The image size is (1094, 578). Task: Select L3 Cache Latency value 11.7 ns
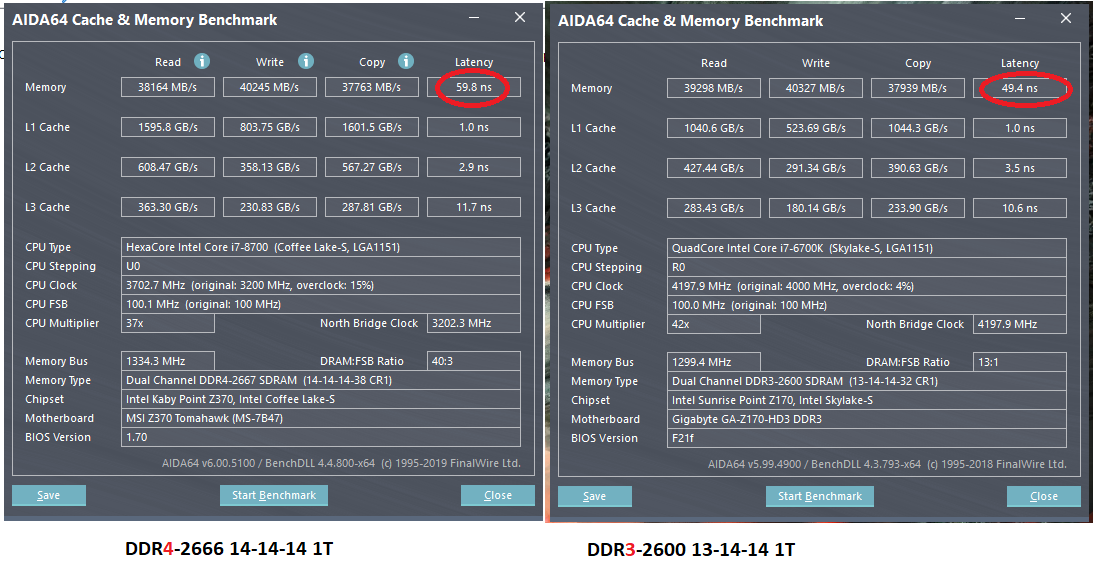474,207
